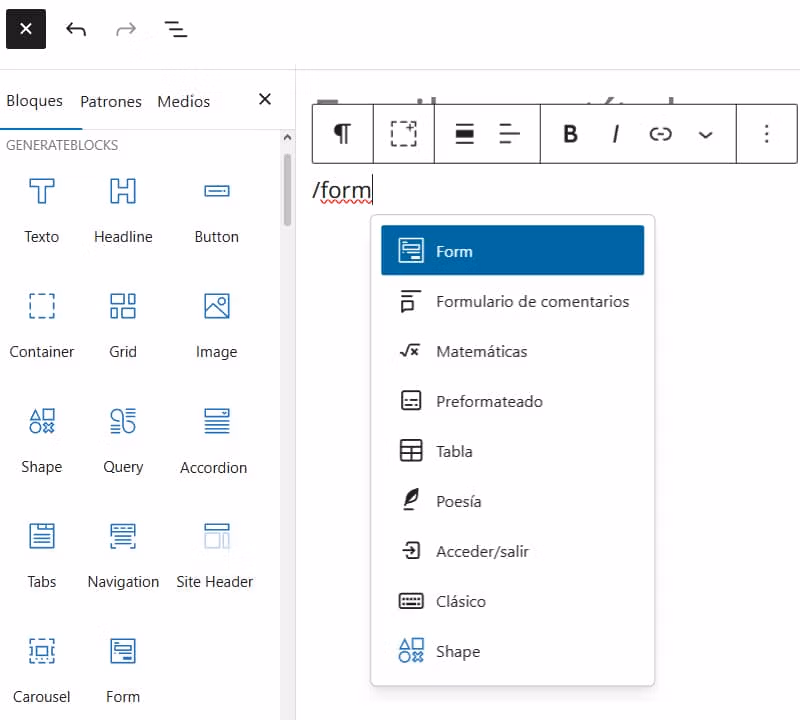Redo the last undone change
This screenshot has width=800, height=720.
tap(126, 29)
